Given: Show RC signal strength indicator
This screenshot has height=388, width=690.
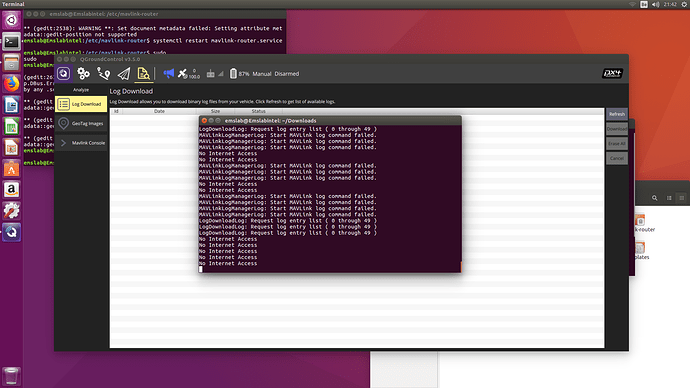Looking at the screenshot, I should (215, 73).
